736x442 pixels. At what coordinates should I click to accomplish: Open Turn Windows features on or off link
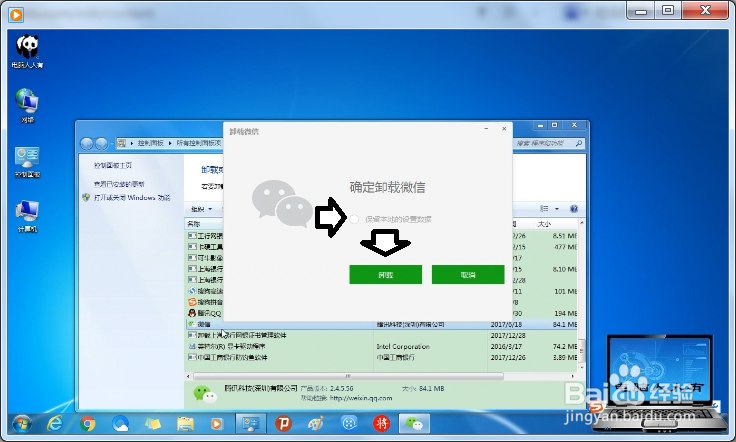point(132,198)
